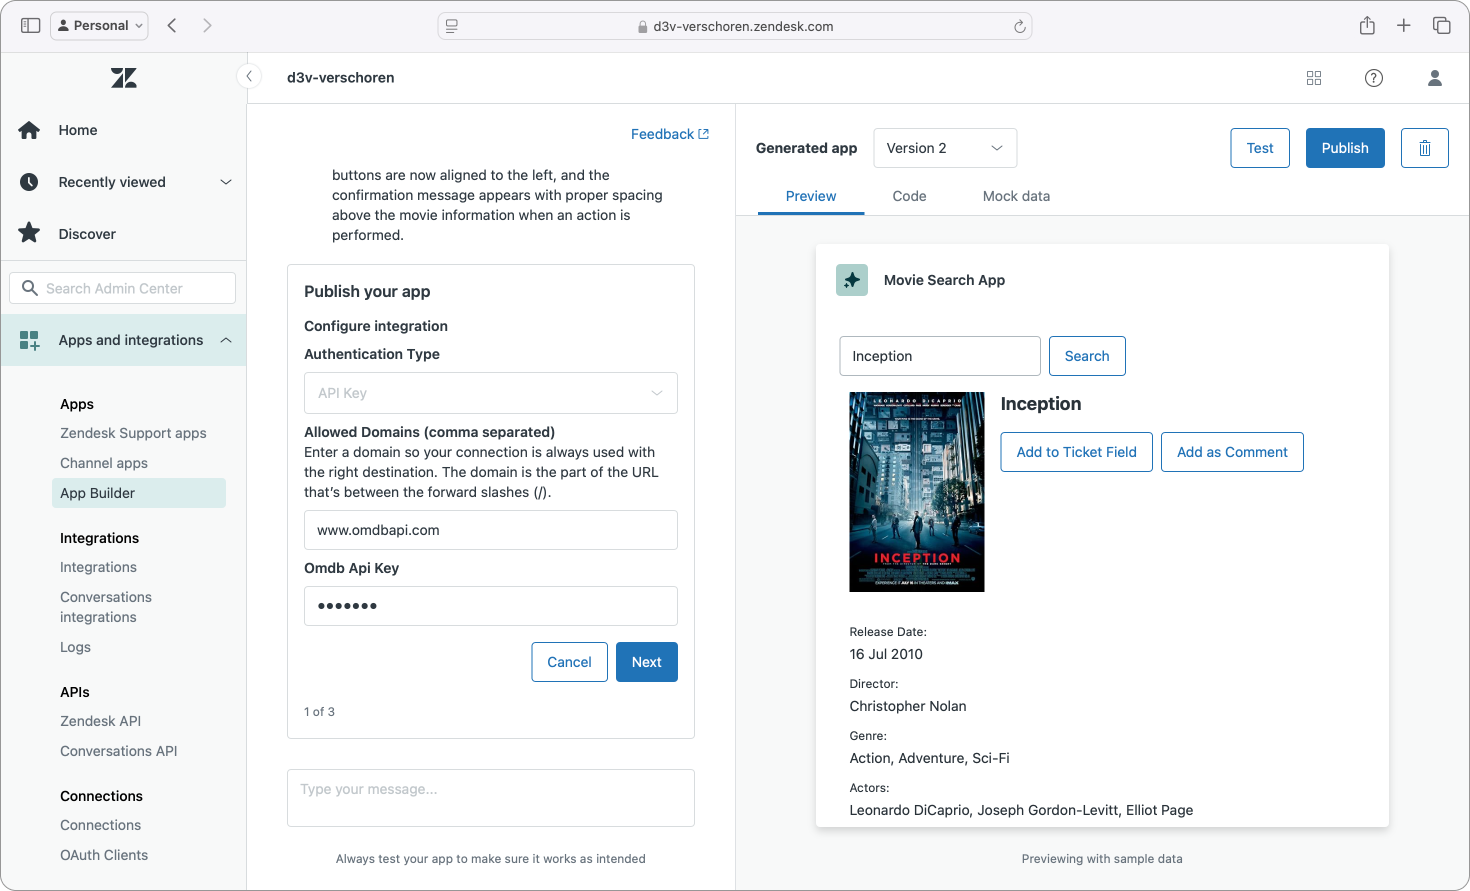Show Safari tab overview
The width and height of the screenshot is (1470, 891).
pyautogui.click(x=1441, y=25)
